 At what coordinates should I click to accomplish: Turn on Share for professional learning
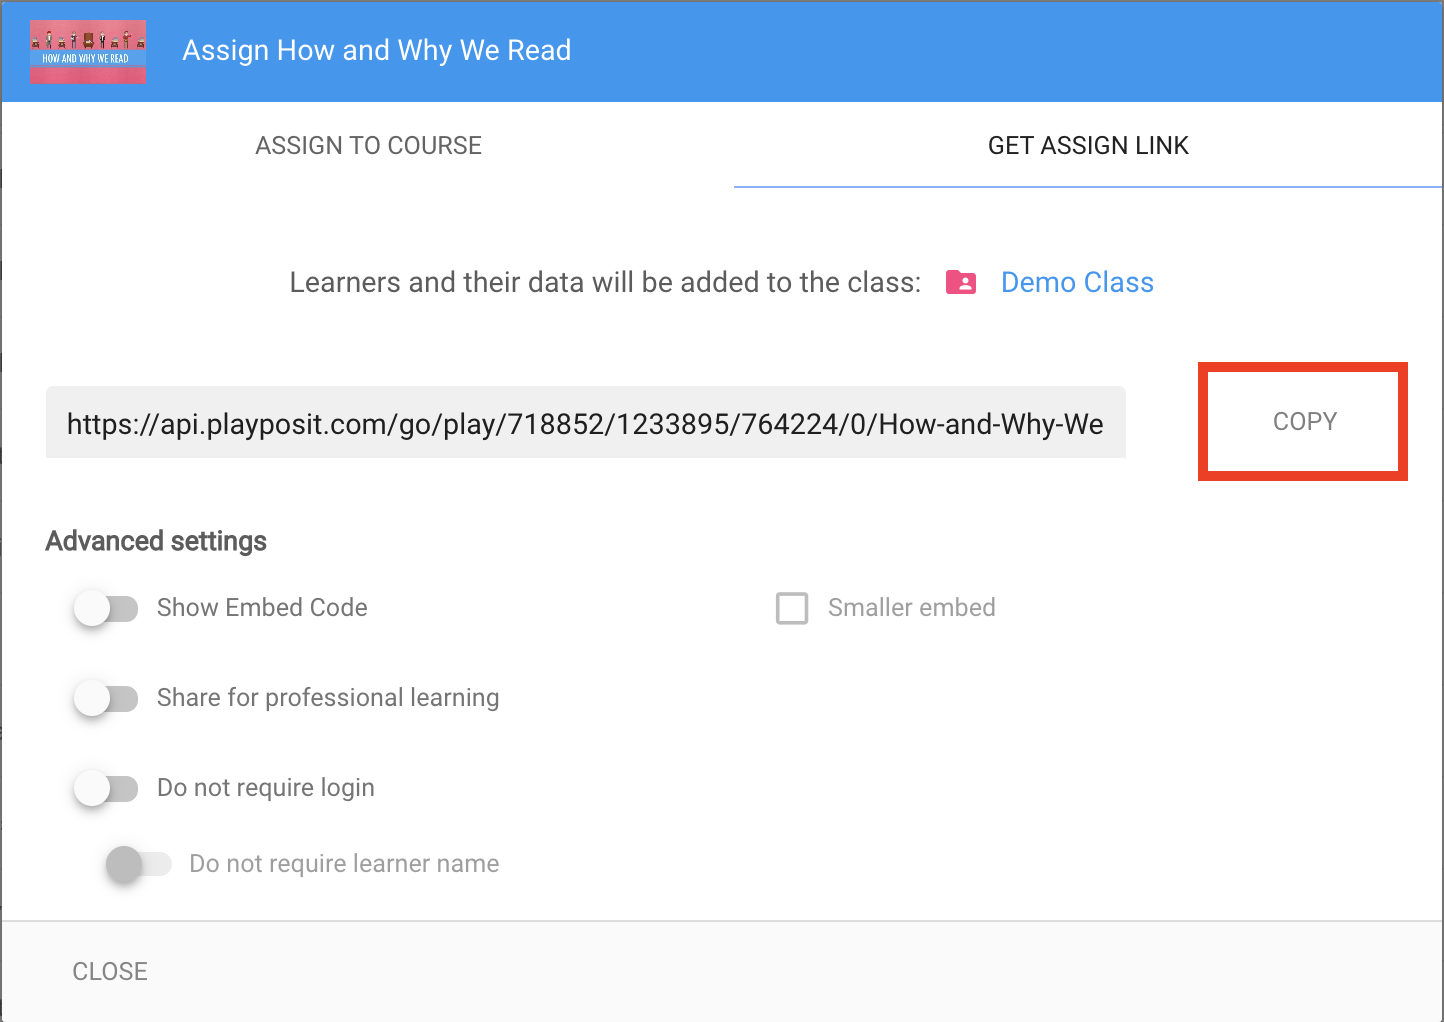(106, 698)
